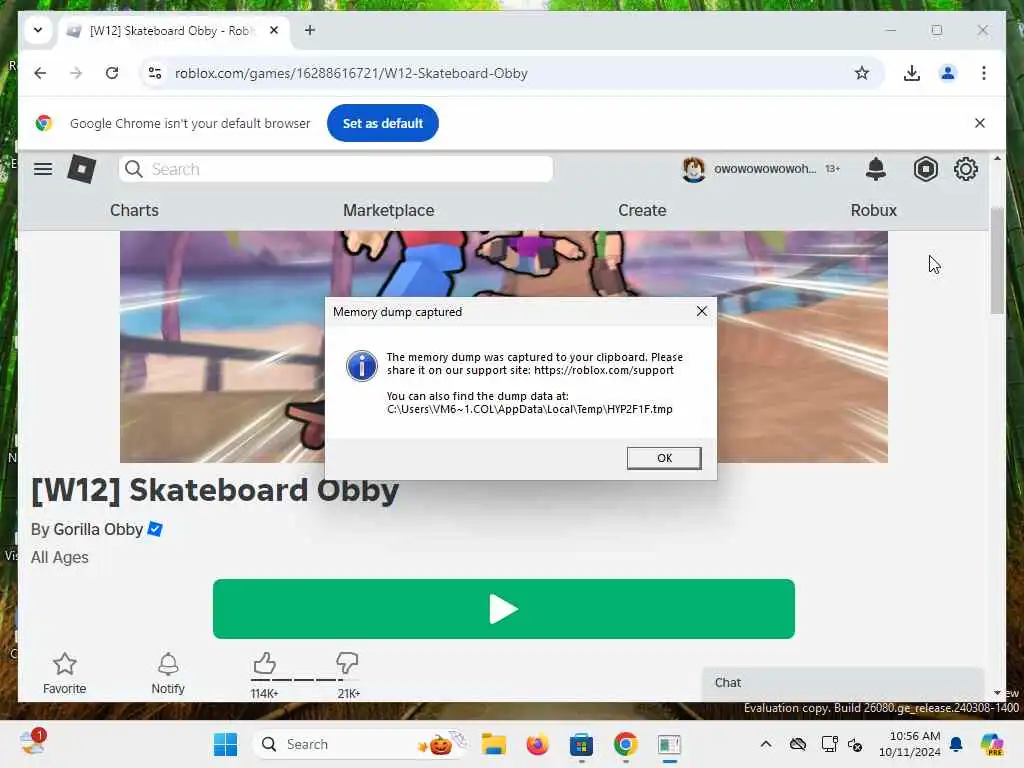The width and height of the screenshot is (1024, 768).
Task: Open the Roblox hamburger navigation menu
Action: point(43,169)
